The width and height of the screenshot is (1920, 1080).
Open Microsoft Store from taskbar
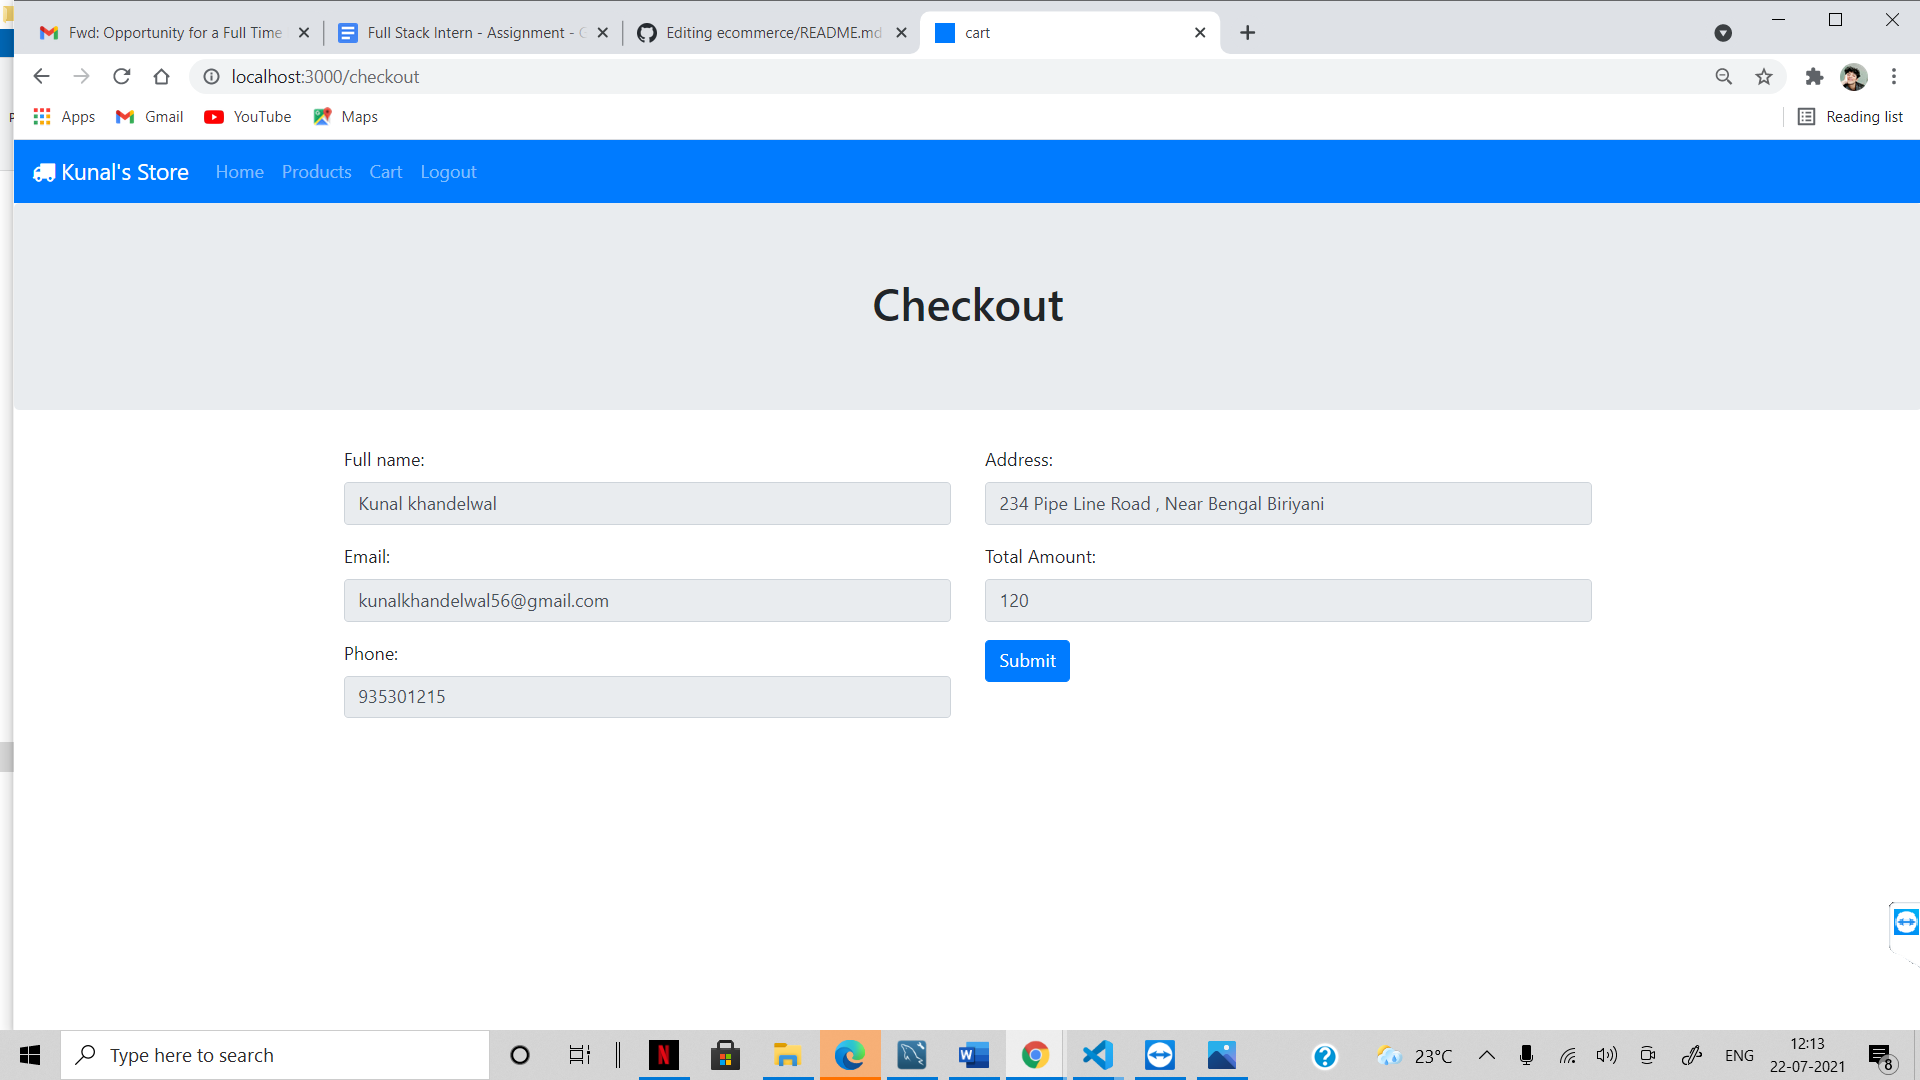pos(725,1055)
